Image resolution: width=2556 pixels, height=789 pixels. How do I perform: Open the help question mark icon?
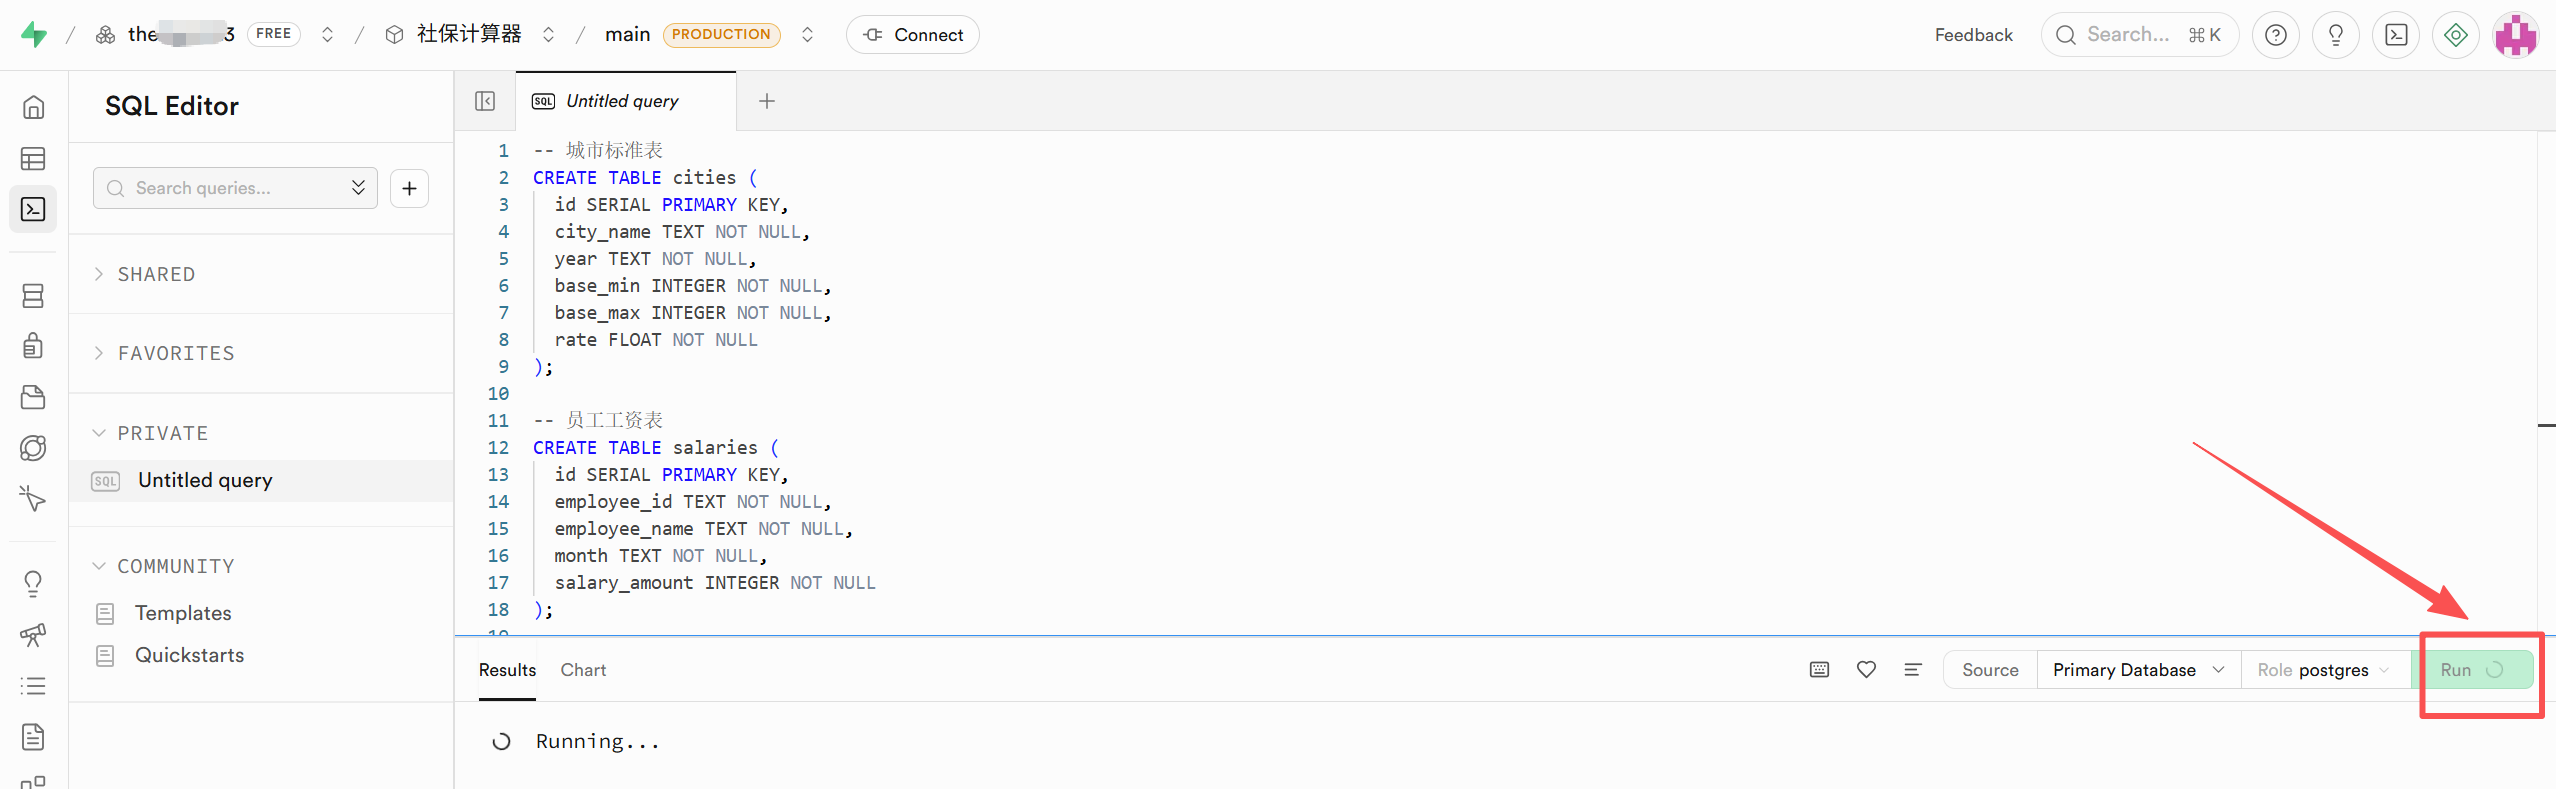tap(2276, 35)
